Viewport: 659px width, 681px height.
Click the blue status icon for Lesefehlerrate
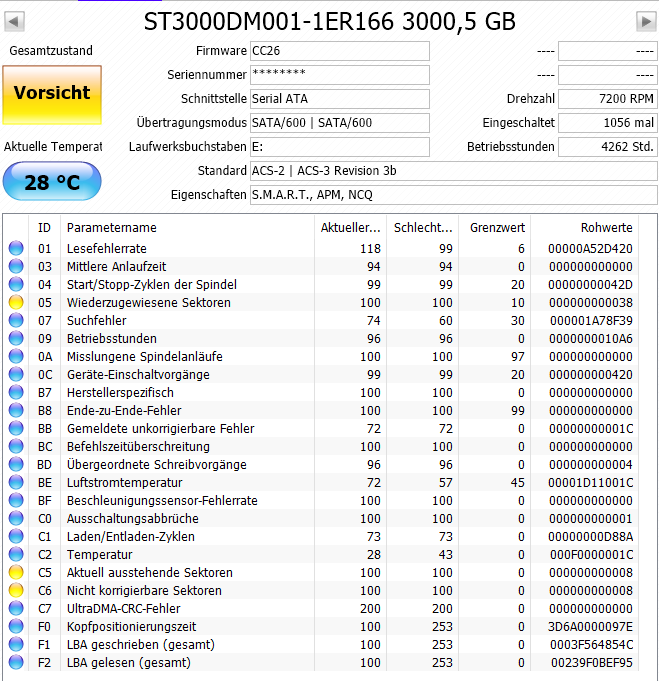(x=16, y=248)
